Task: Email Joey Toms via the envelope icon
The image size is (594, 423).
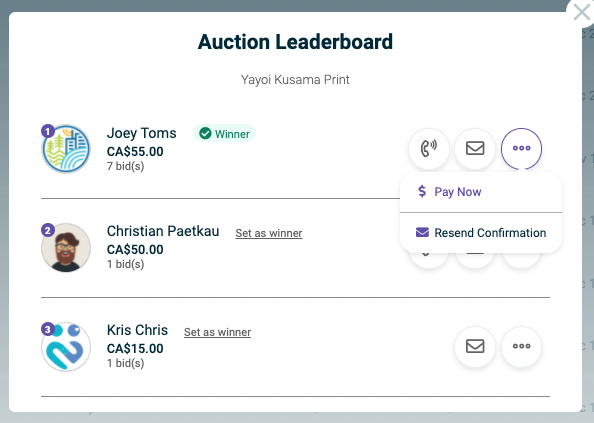Action: (475, 148)
